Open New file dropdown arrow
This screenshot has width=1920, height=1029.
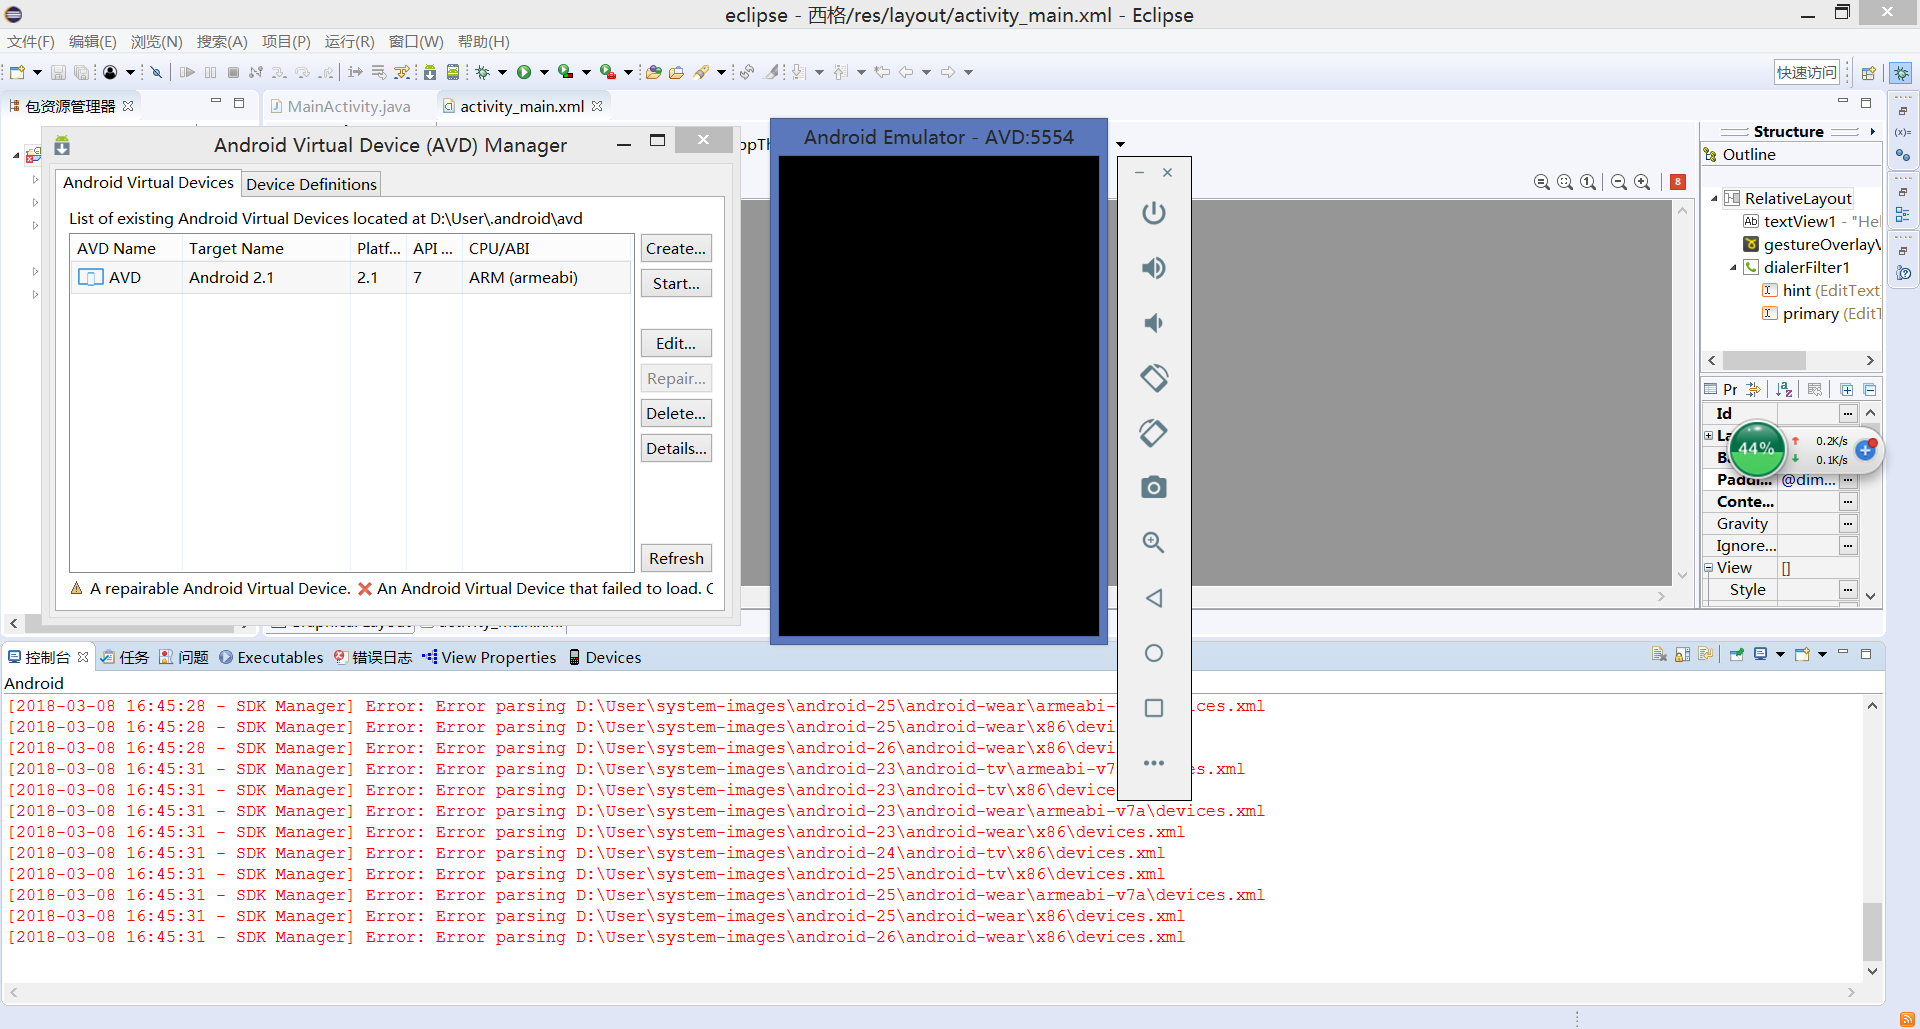pyautogui.click(x=37, y=72)
